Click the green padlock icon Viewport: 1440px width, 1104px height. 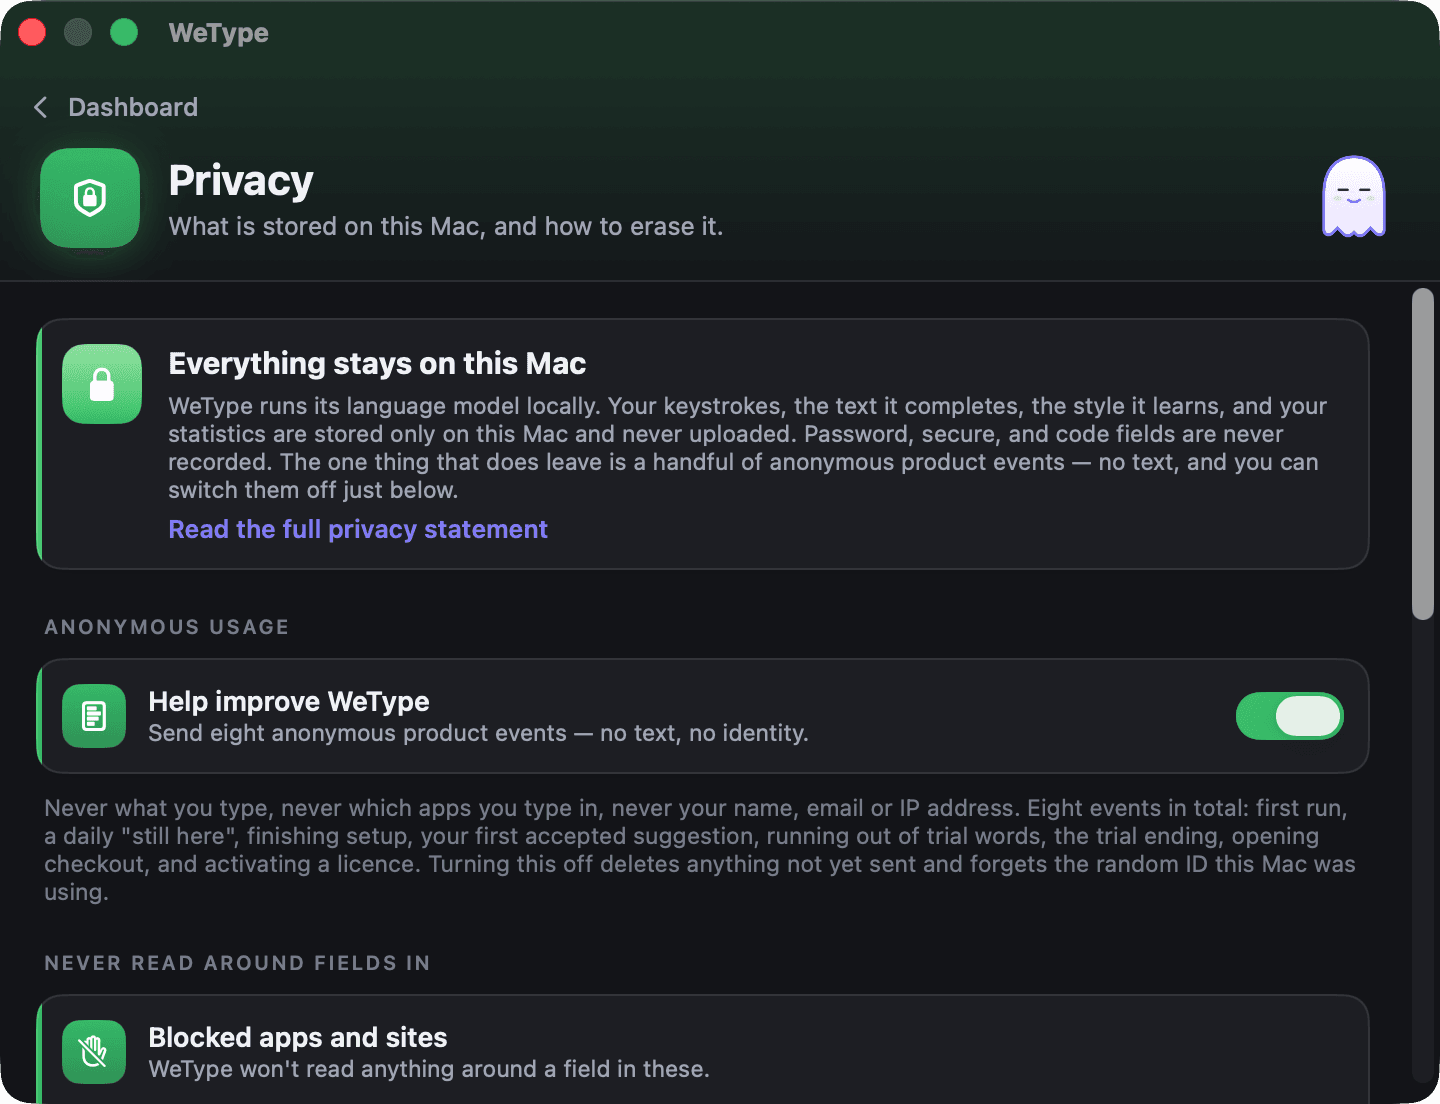coord(102,384)
